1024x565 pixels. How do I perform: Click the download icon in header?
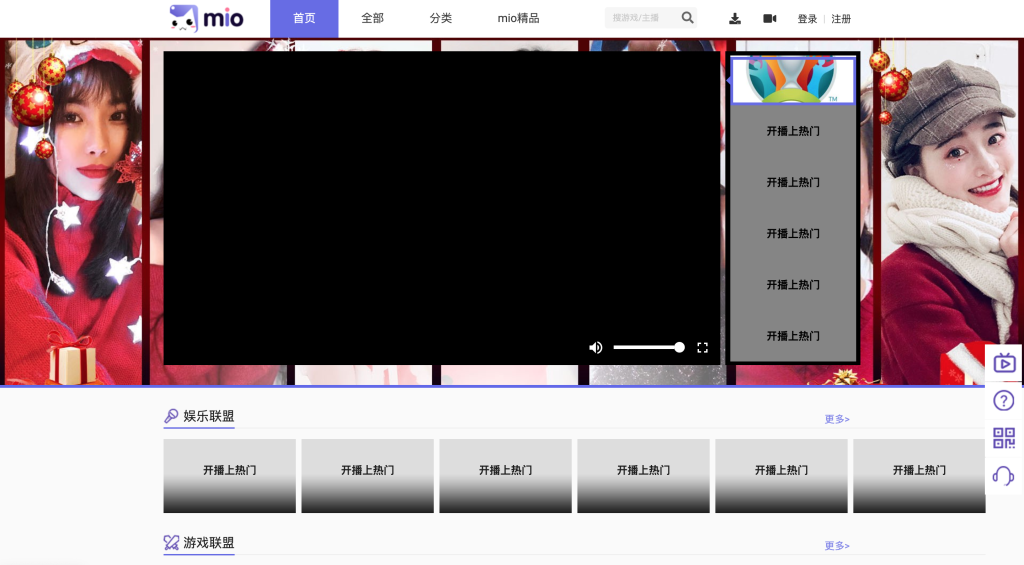point(735,19)
